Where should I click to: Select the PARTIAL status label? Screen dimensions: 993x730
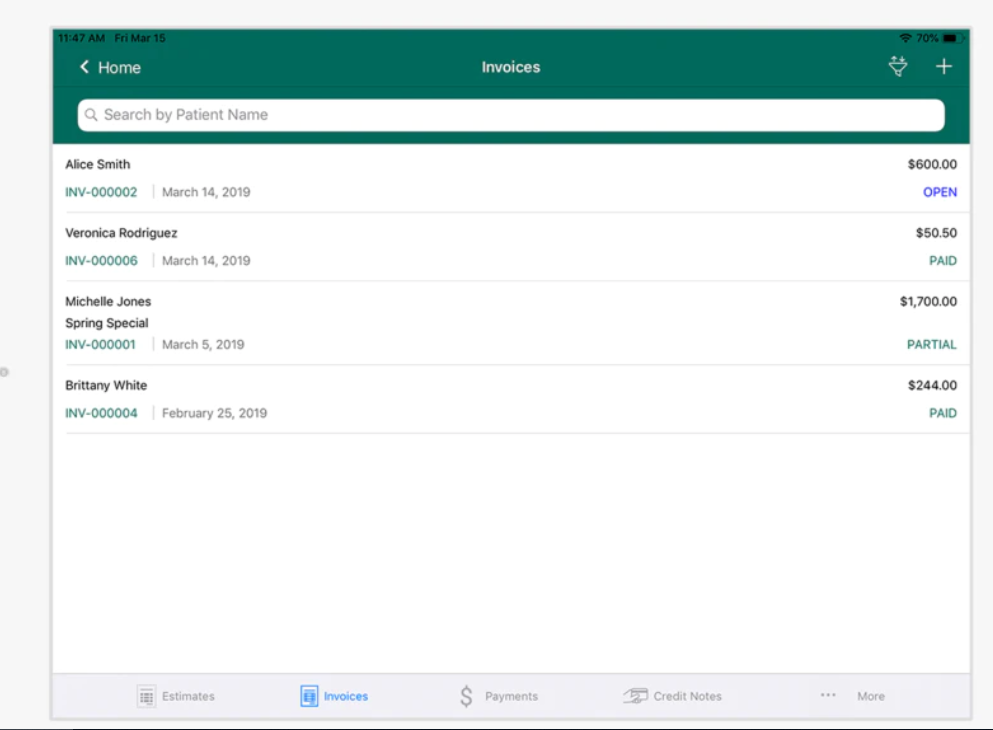[x=932, y=344]
